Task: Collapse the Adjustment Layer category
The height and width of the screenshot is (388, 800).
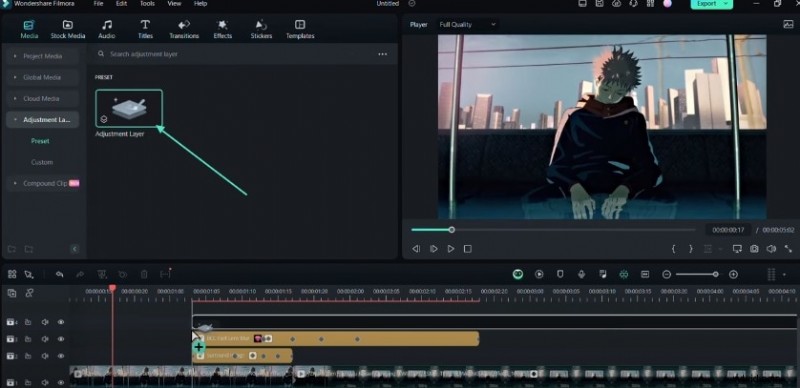Action: point(43,120)
